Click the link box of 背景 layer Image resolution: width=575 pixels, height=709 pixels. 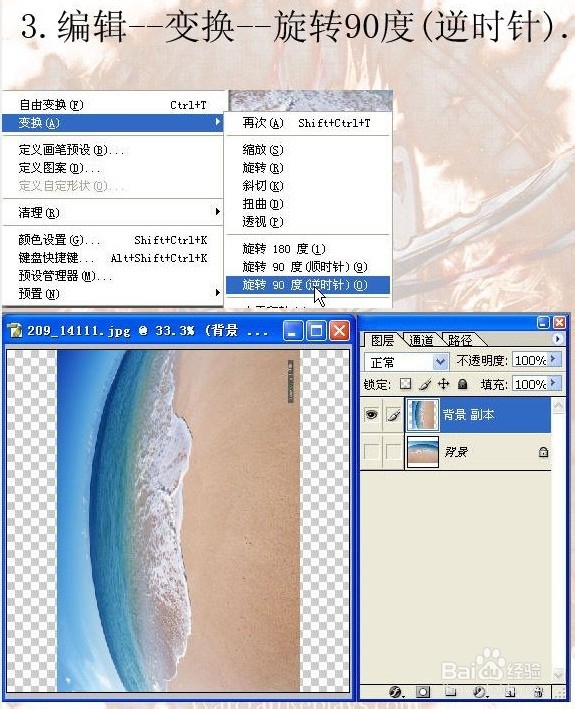[x=393, y=451]
